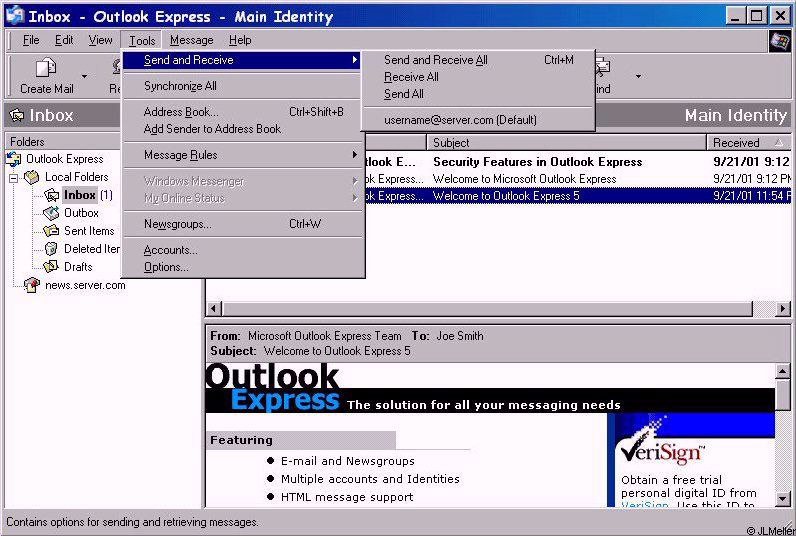Screen dimensions: 796x536
Task: Open the Help menu
Action: tap(240, 40)
